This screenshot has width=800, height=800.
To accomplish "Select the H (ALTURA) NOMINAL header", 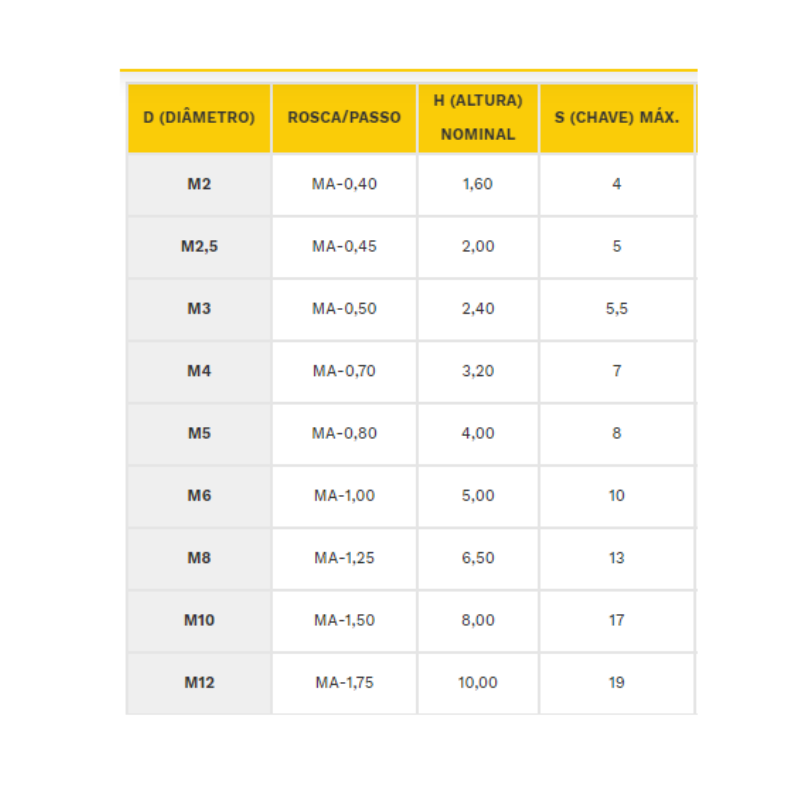I will tap(478, 118).
